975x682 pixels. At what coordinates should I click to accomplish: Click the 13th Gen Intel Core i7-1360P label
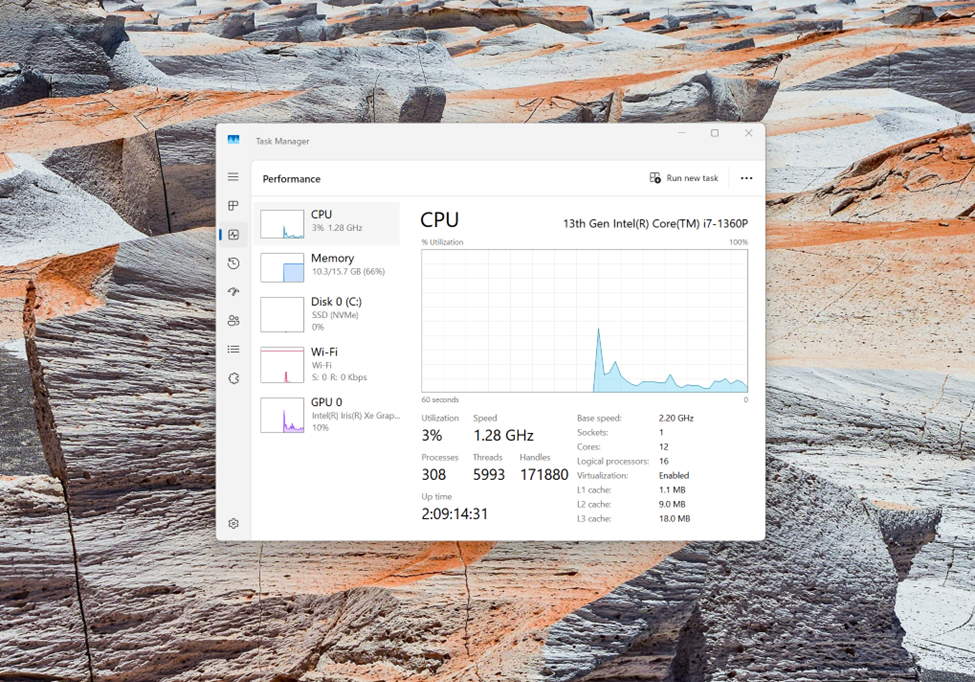coord(655,223)
